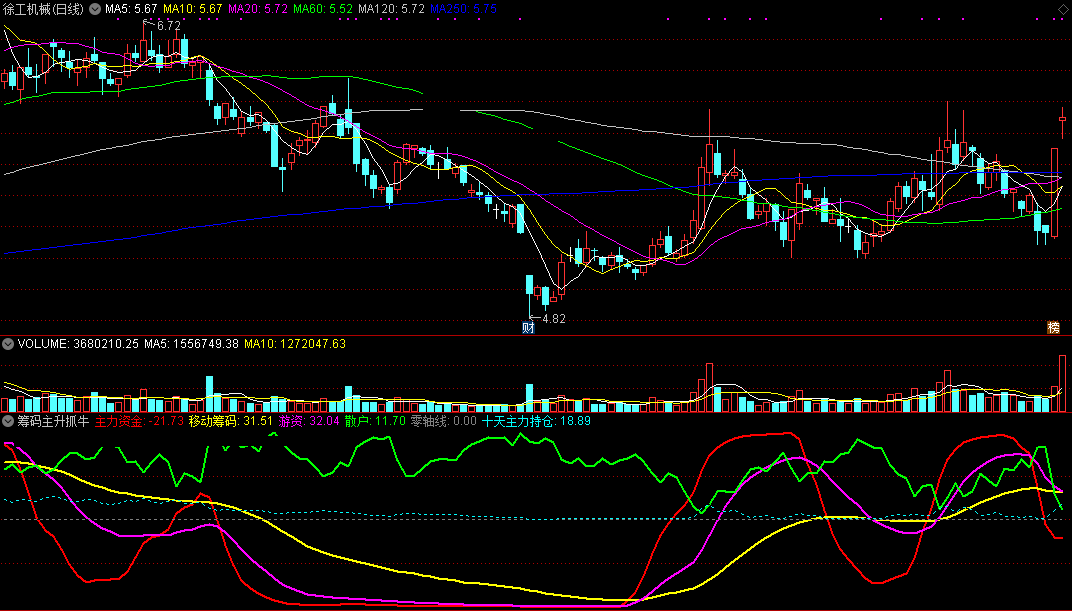Click the MA250: 5.75 label
Screen dimensions: 1072x611
pos(463,9)
